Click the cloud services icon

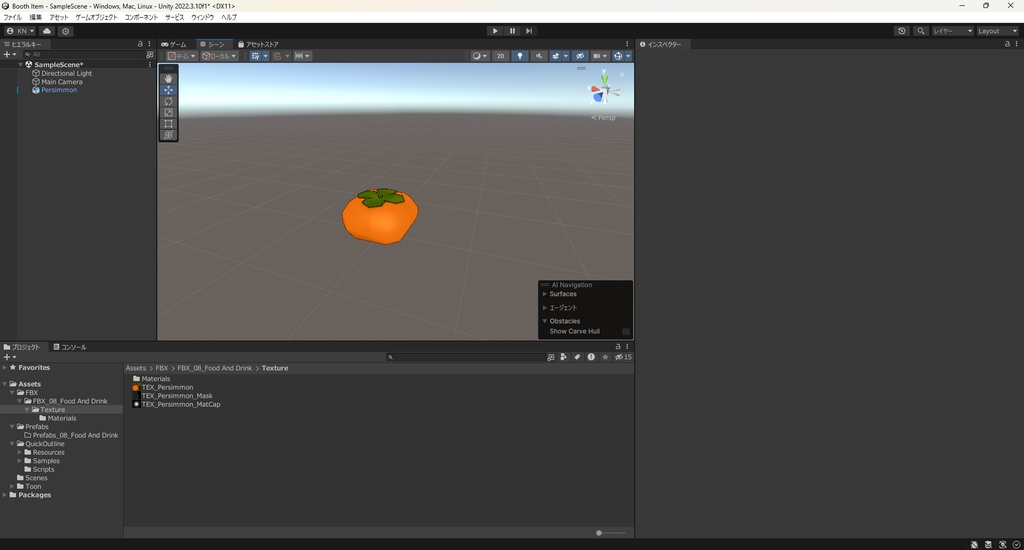tap(47, 31)
